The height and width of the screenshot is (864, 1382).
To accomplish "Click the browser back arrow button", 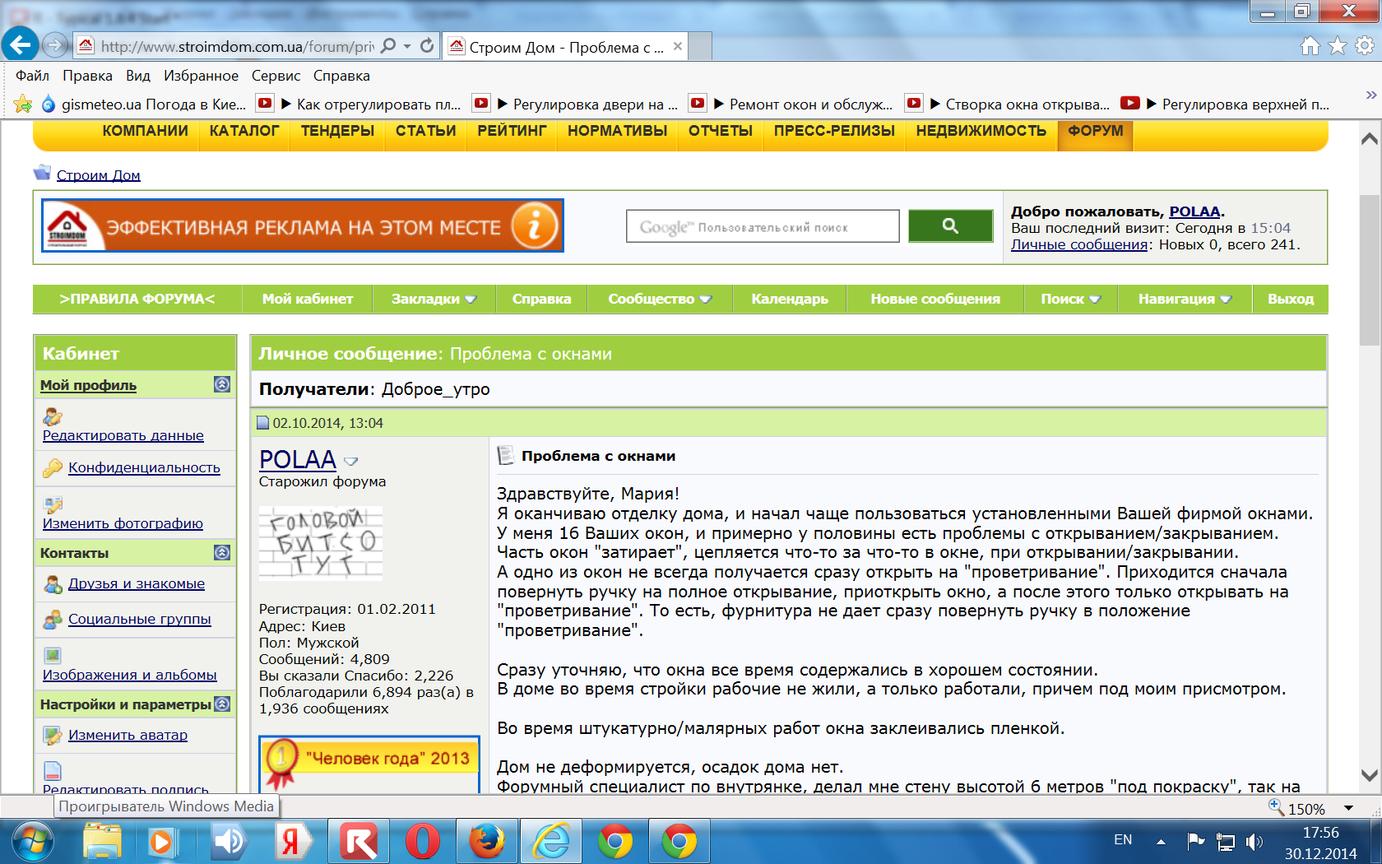I will pyautogui.click(x=21, y=45).
